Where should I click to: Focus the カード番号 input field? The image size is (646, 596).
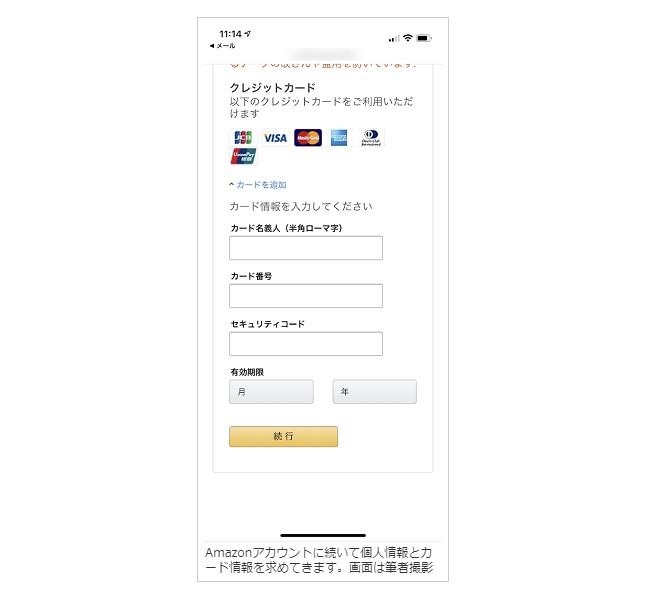306,296
